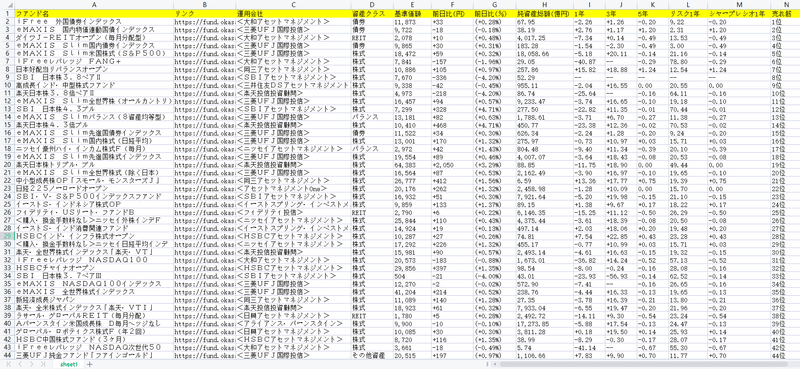The image size is (800, 369).
Task: Select cell <三井住友DSアセットマネジメント
Action: (x=293, y=85)
